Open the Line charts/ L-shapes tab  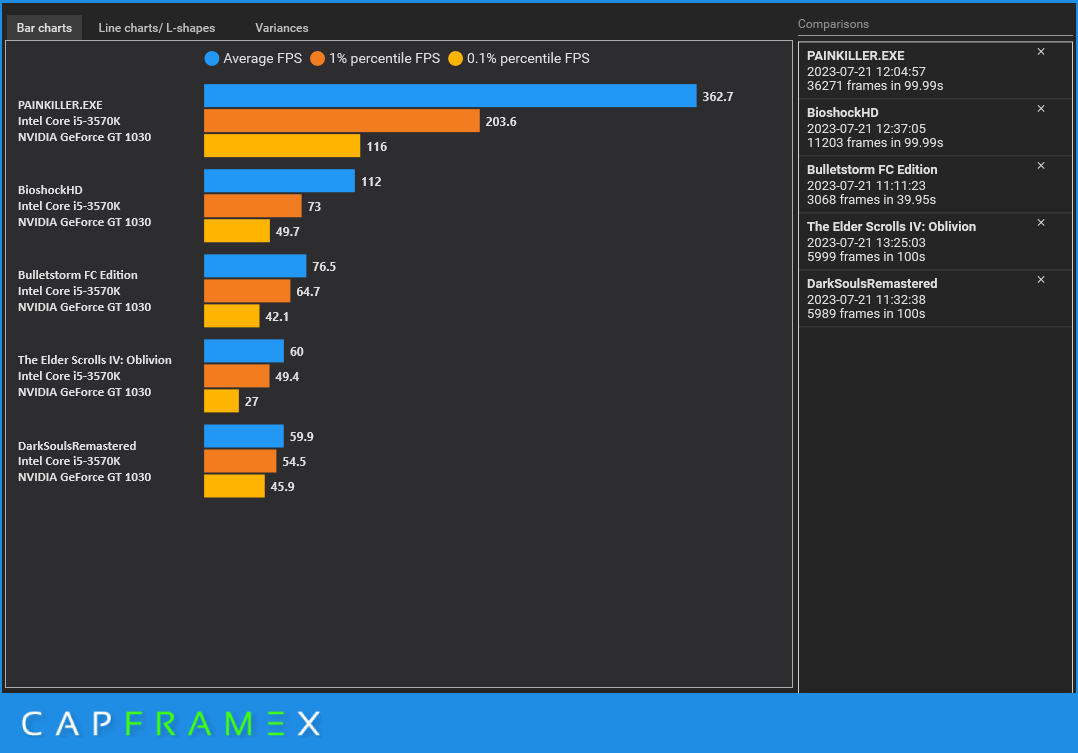click(x=157, y=28)
